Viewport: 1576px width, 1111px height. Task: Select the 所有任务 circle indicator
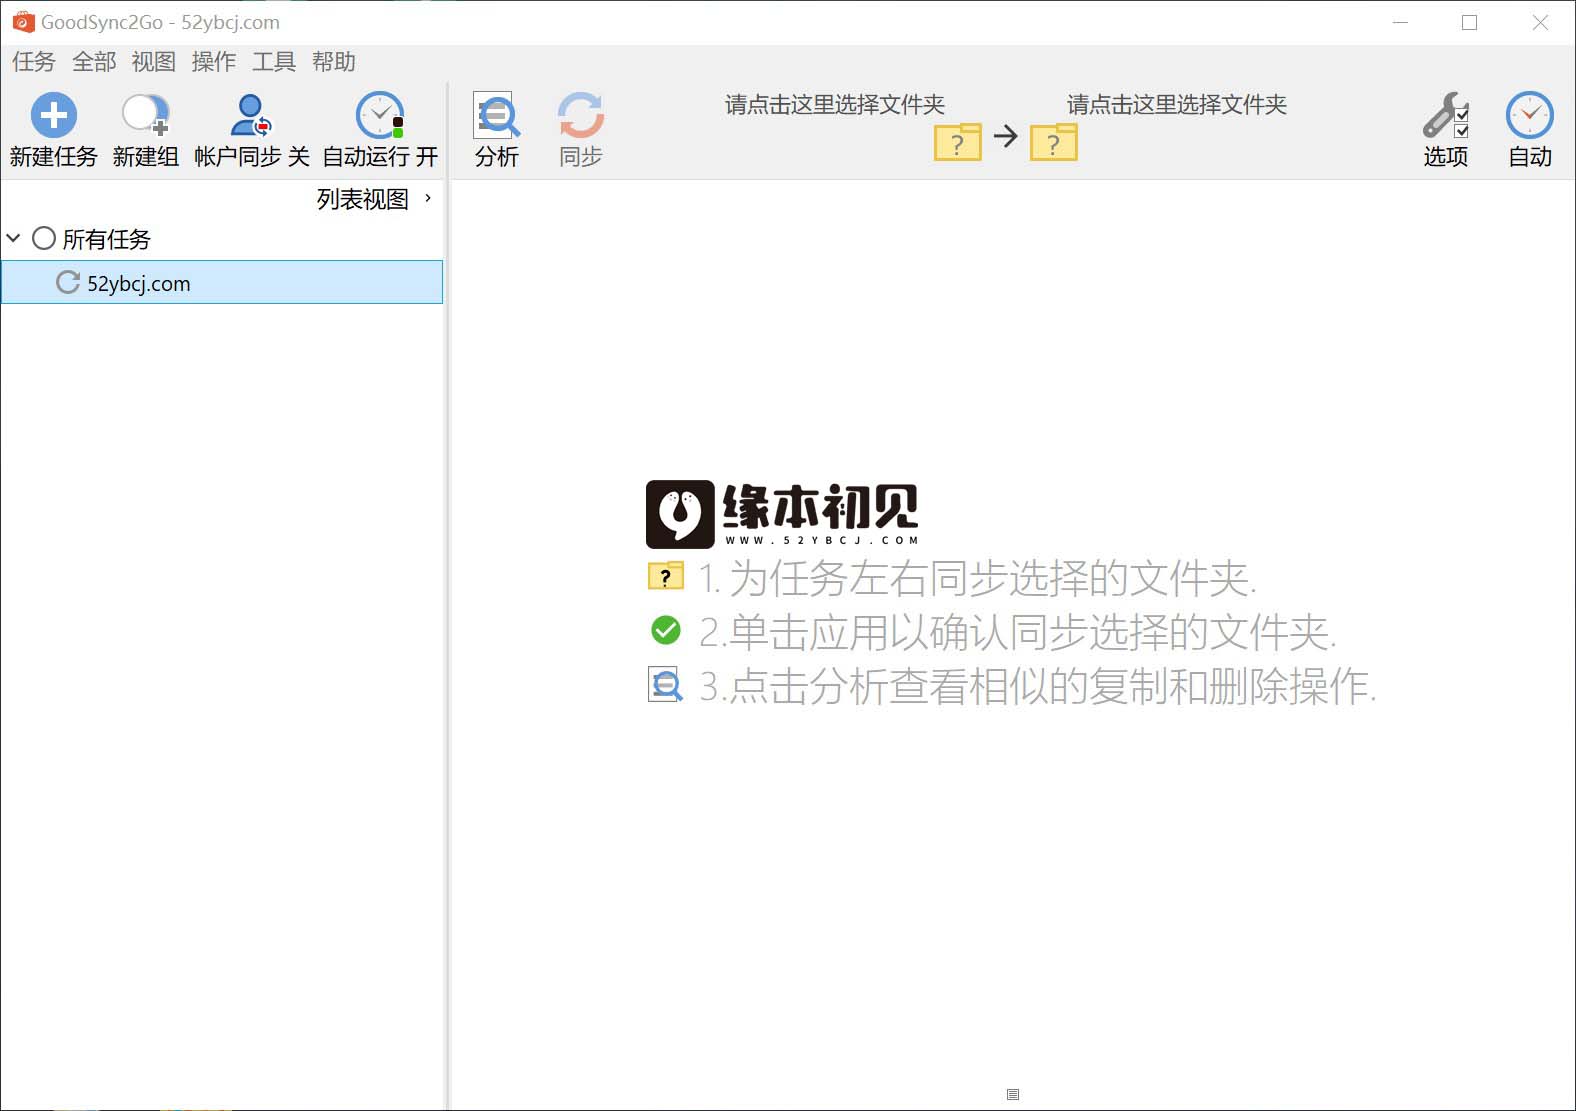point(44,238)
